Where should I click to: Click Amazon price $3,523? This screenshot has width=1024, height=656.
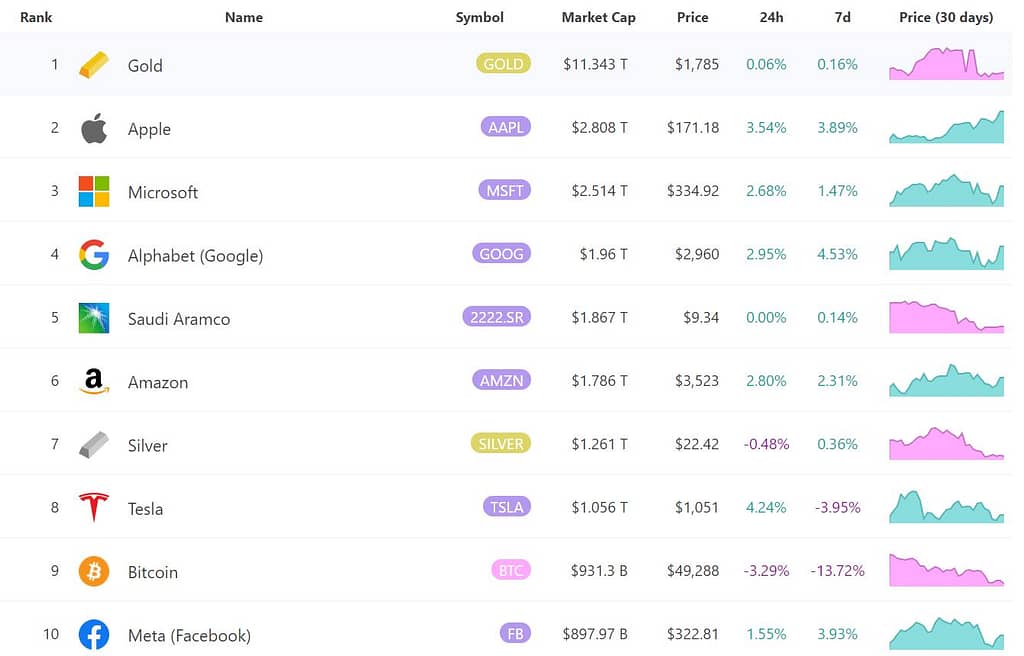click(x=697, y=381)
